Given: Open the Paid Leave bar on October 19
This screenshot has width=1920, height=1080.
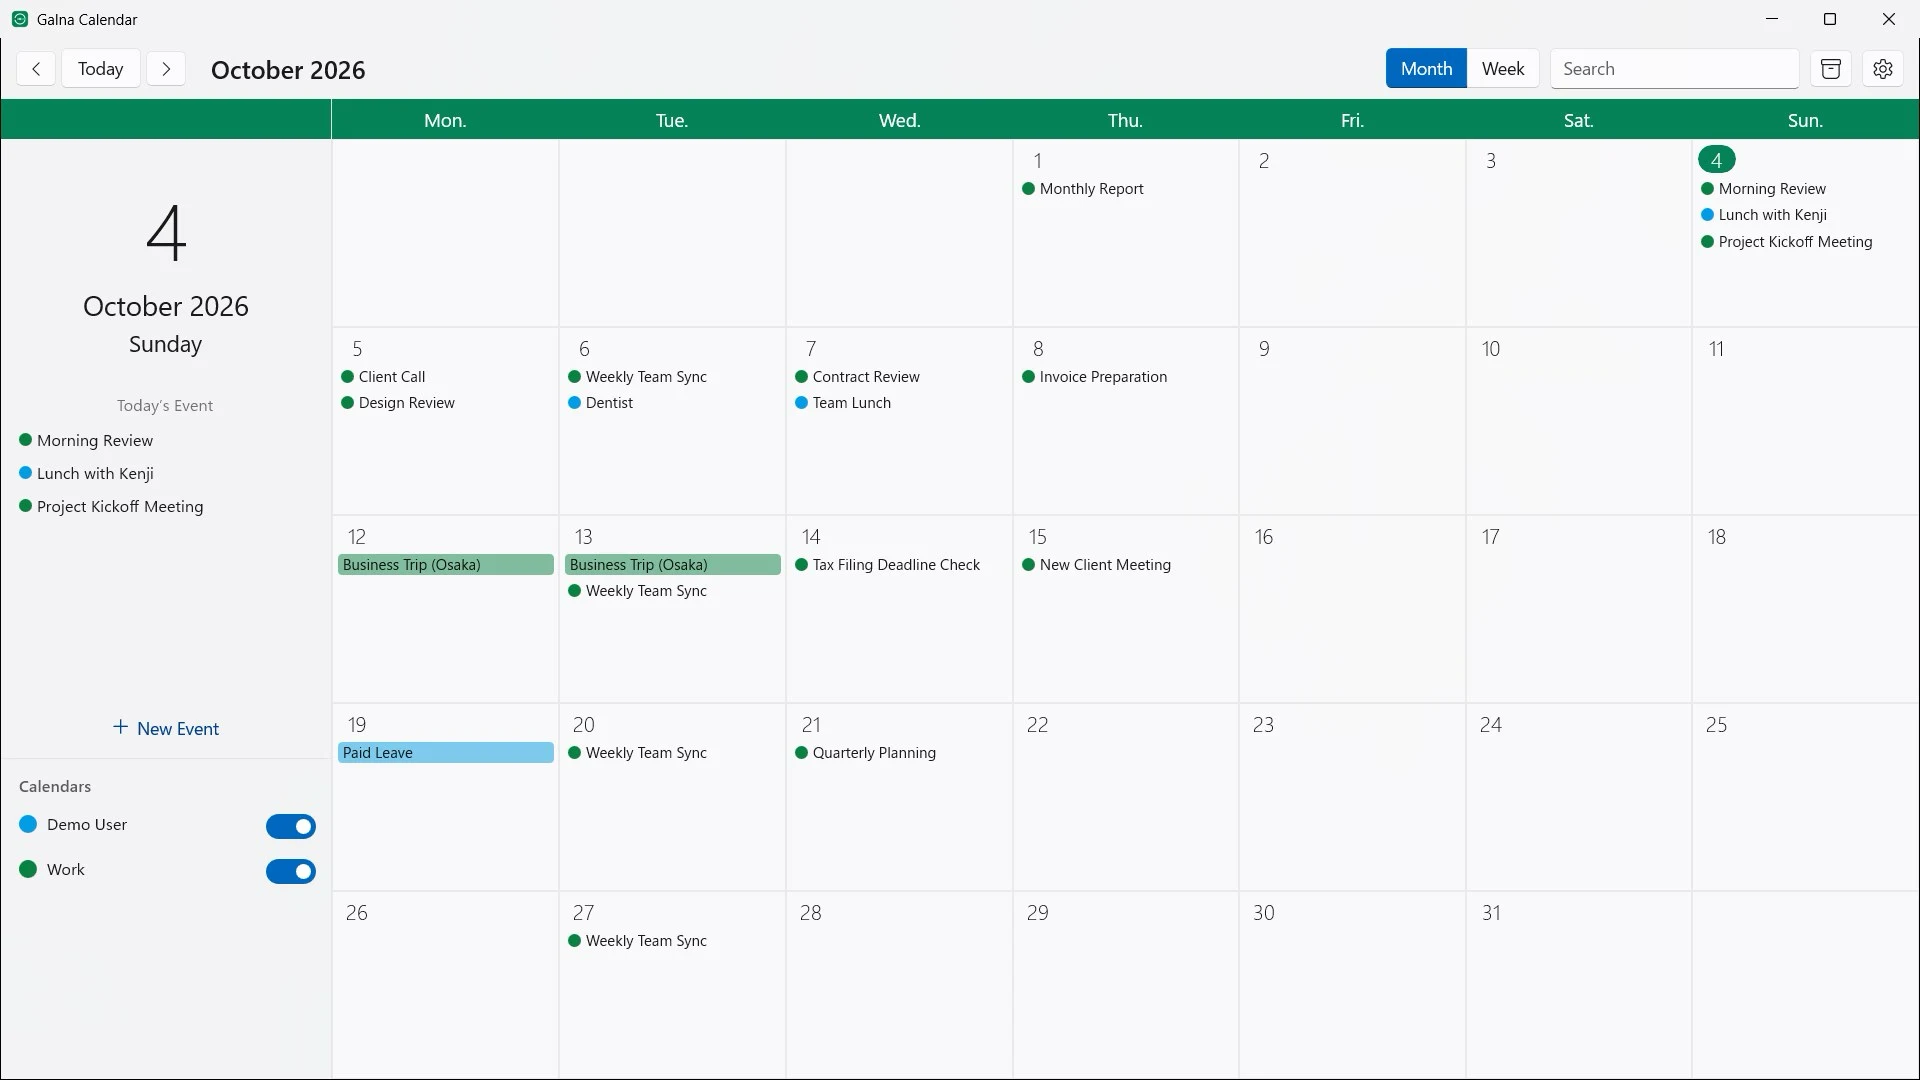Looking at the screenshot, I should [445, 753].
